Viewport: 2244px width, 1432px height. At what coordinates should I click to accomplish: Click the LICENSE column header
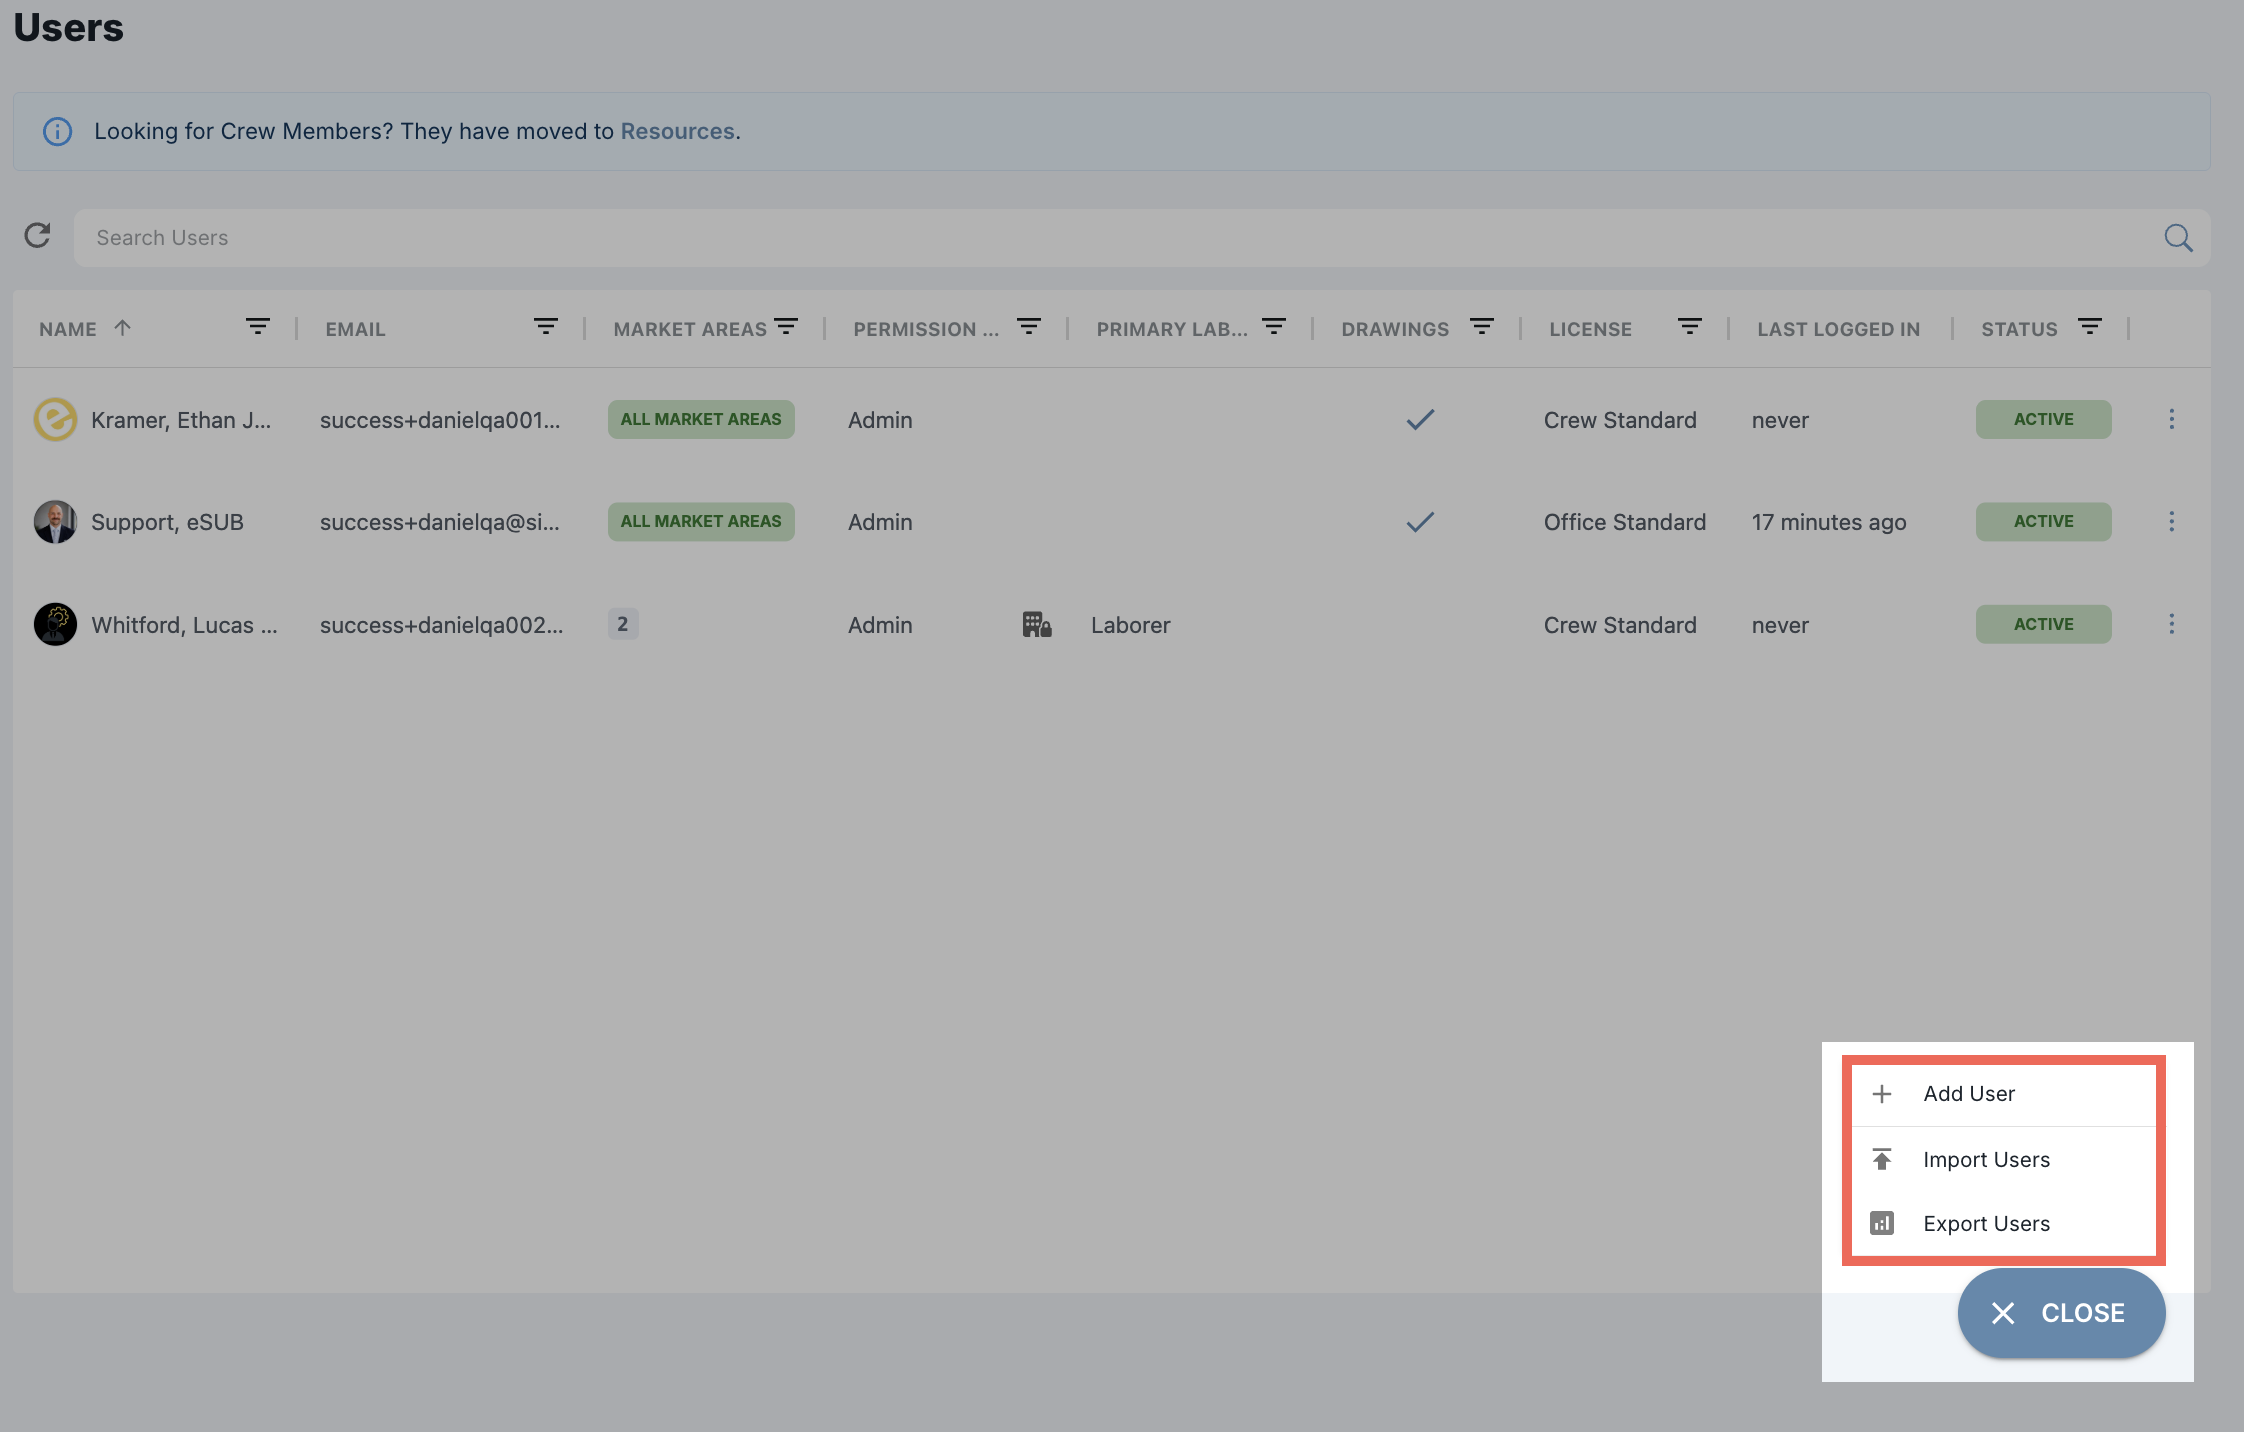click(x=1590, y=329)
